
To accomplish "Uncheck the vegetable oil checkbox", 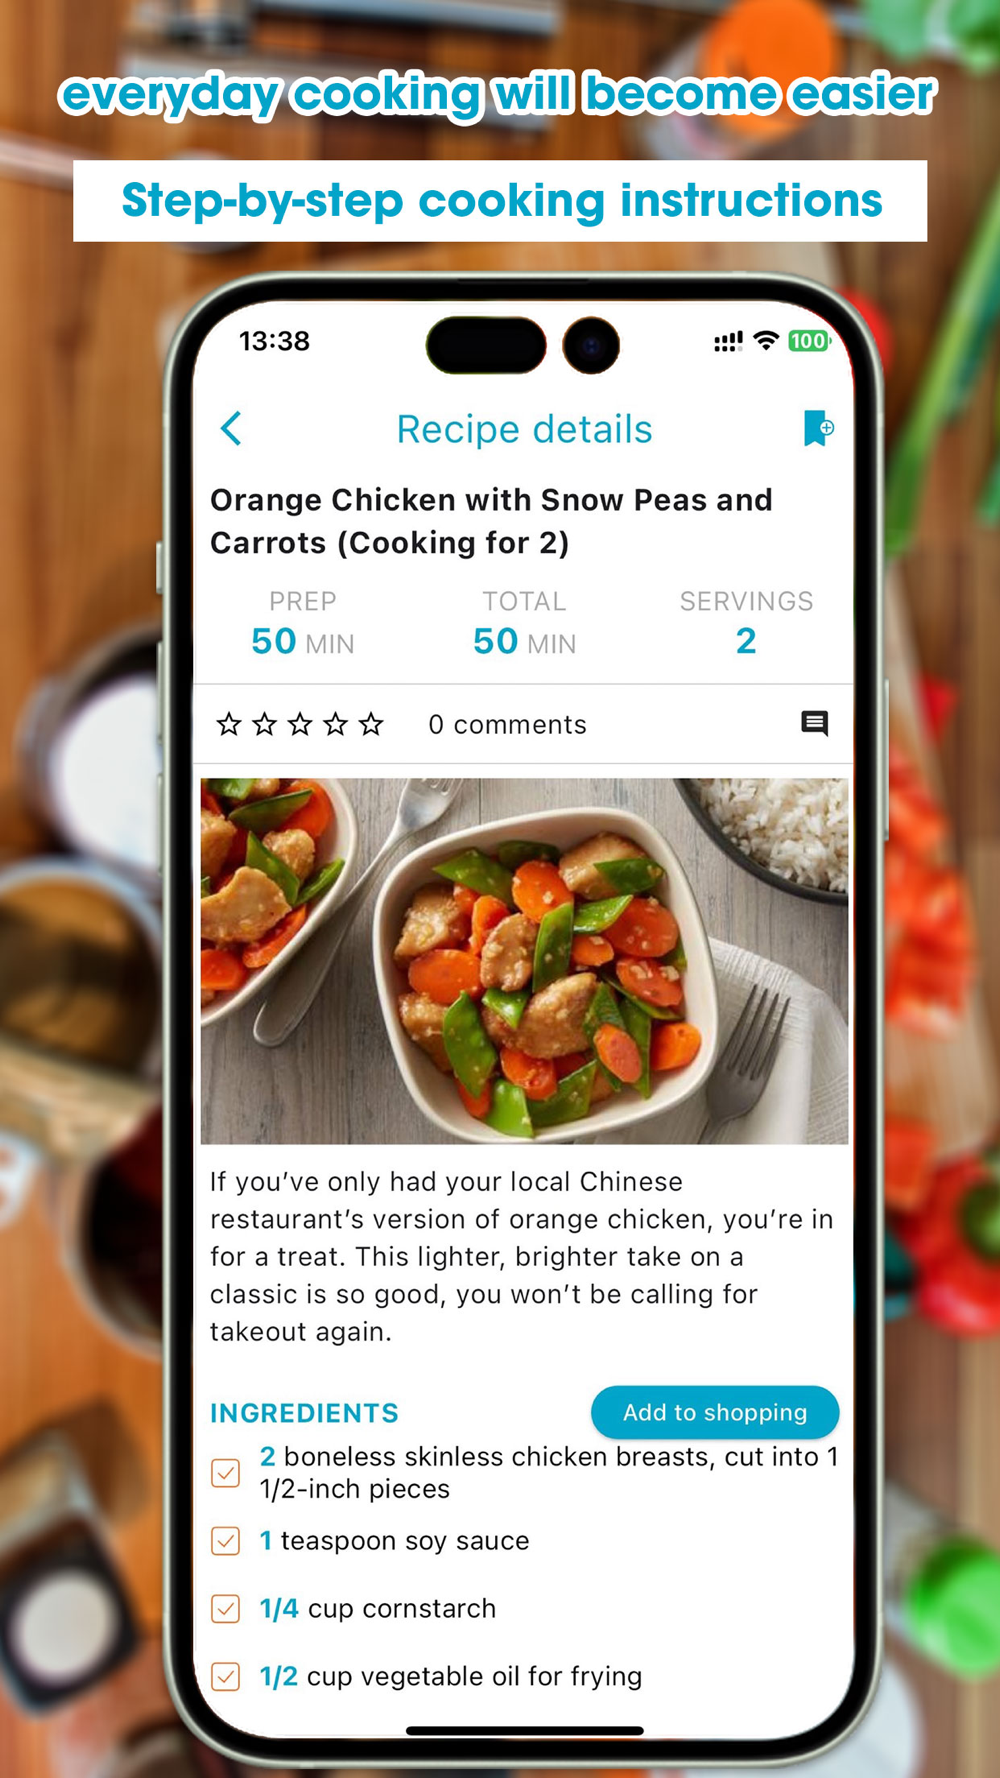I will tap(226, 1677).
